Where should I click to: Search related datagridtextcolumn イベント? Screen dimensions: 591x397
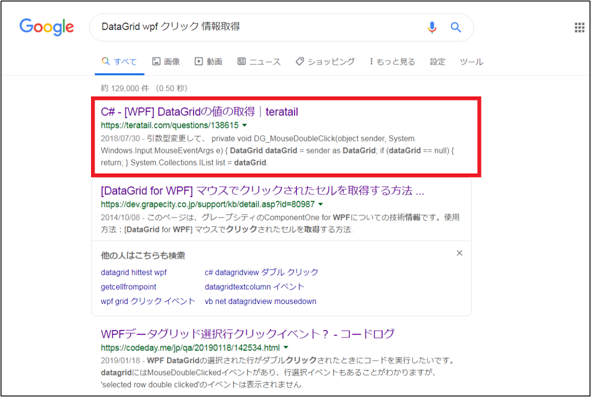[254, 287]
